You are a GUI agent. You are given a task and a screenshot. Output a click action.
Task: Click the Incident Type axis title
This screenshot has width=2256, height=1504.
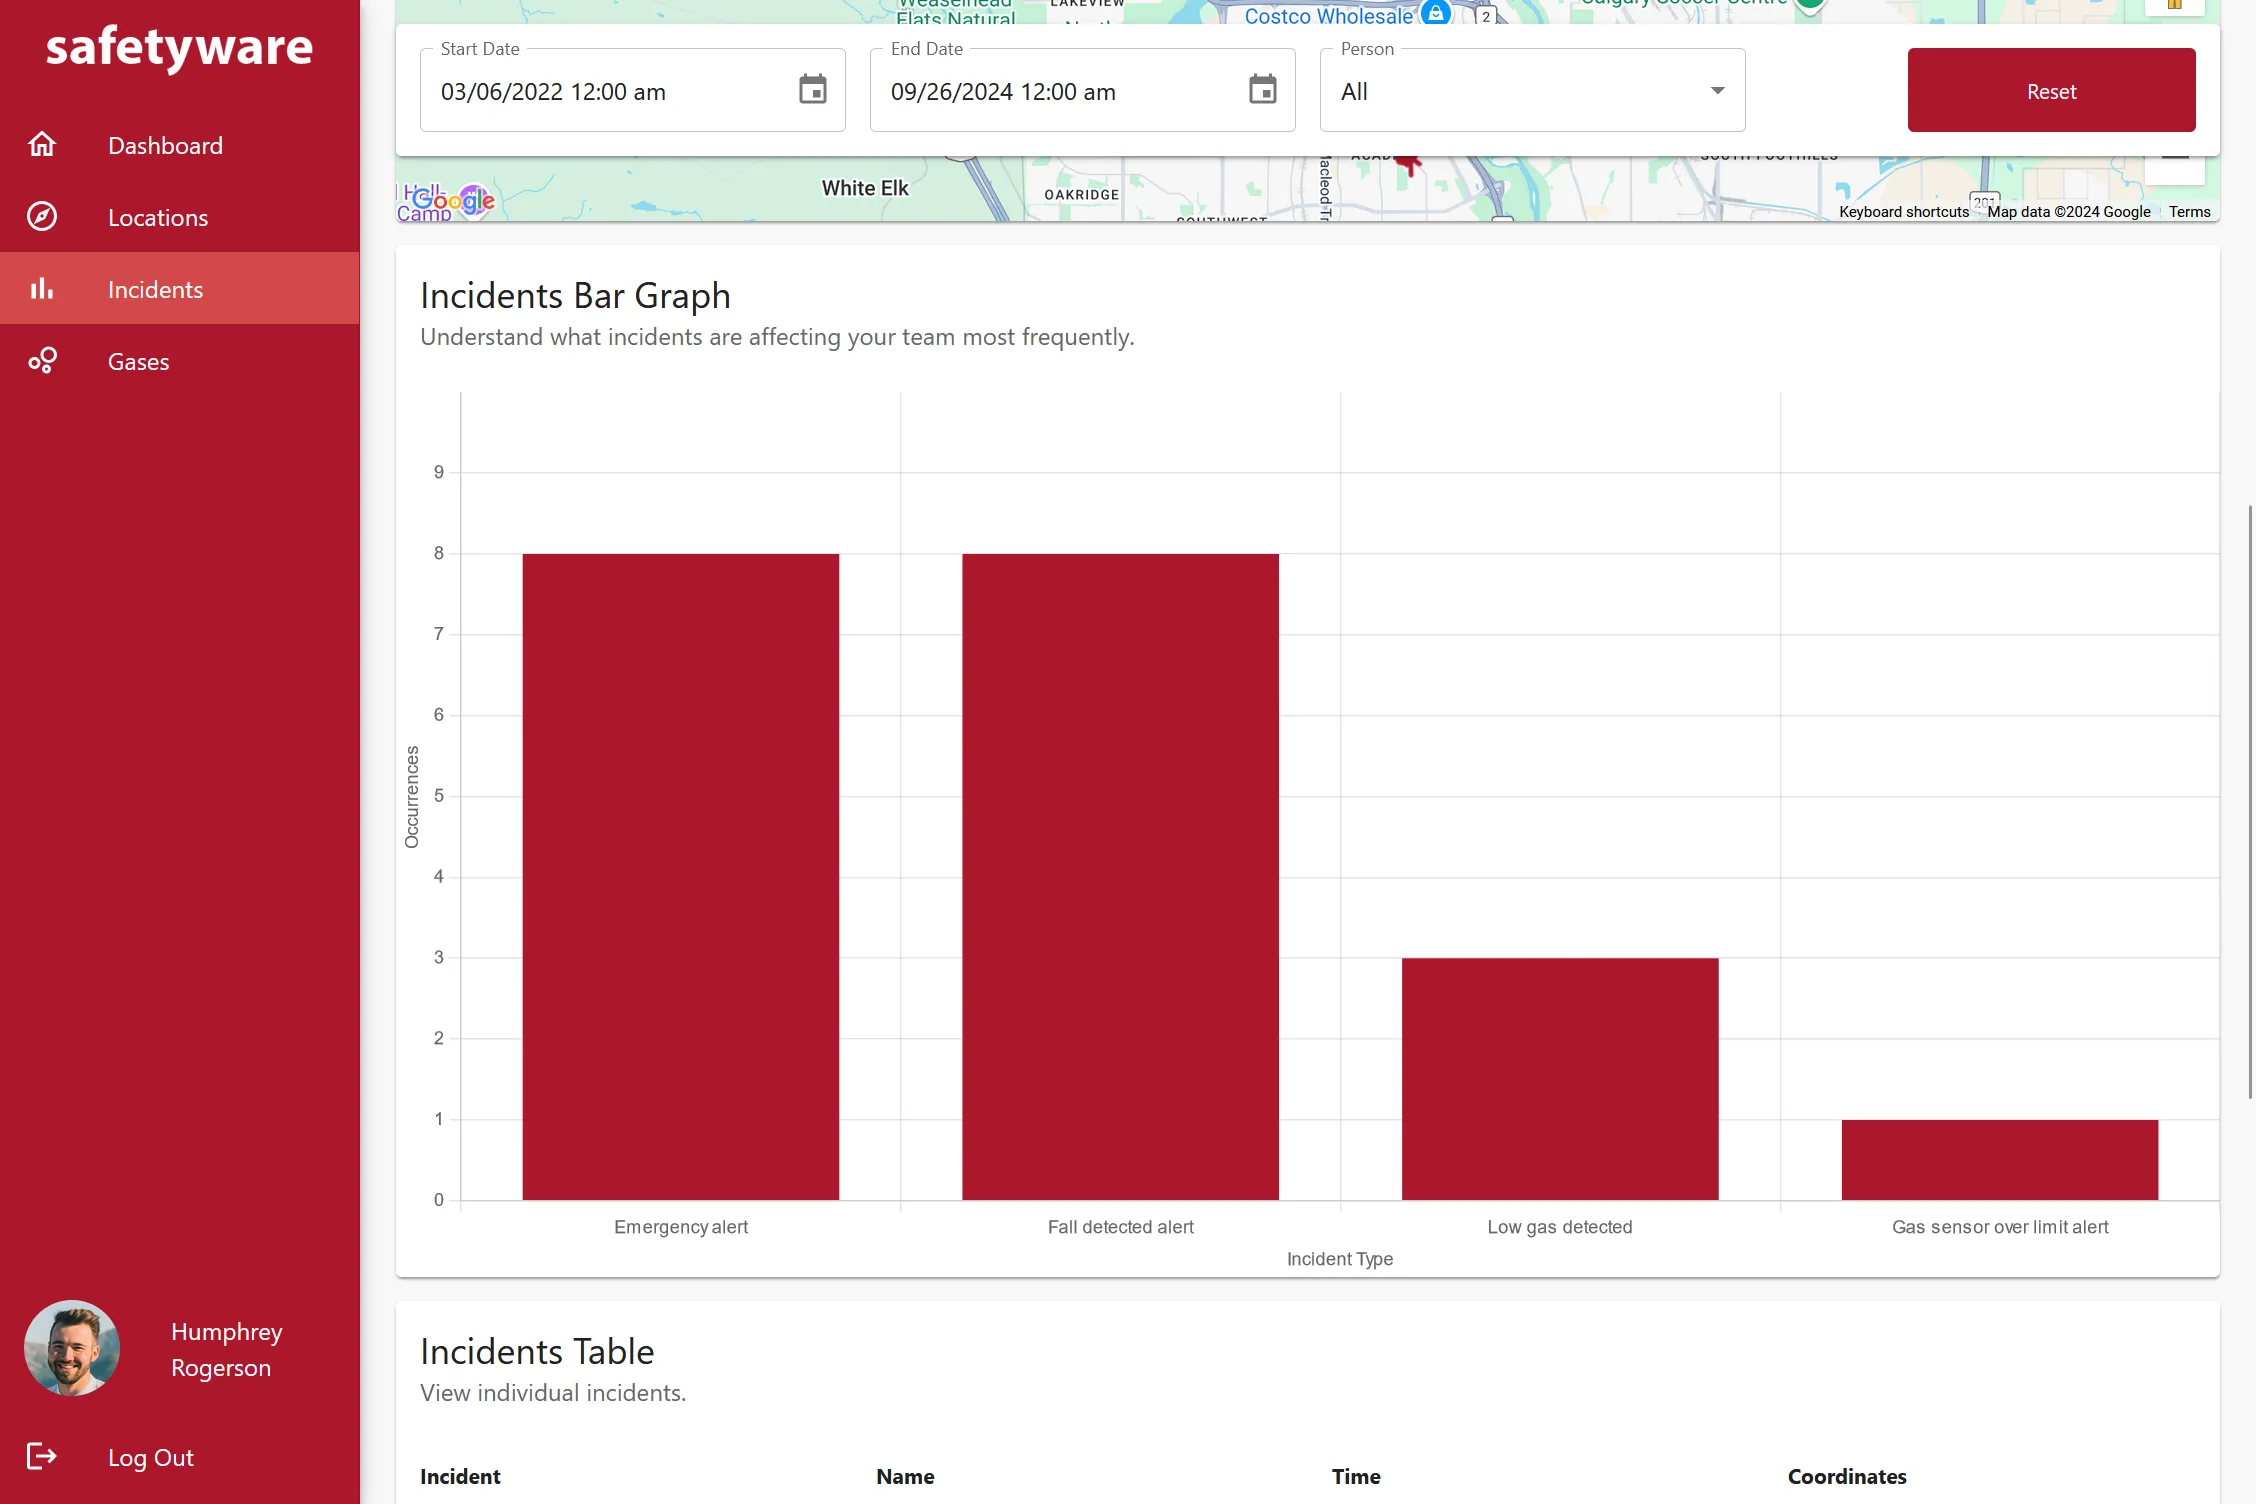pos(1340,1259)
